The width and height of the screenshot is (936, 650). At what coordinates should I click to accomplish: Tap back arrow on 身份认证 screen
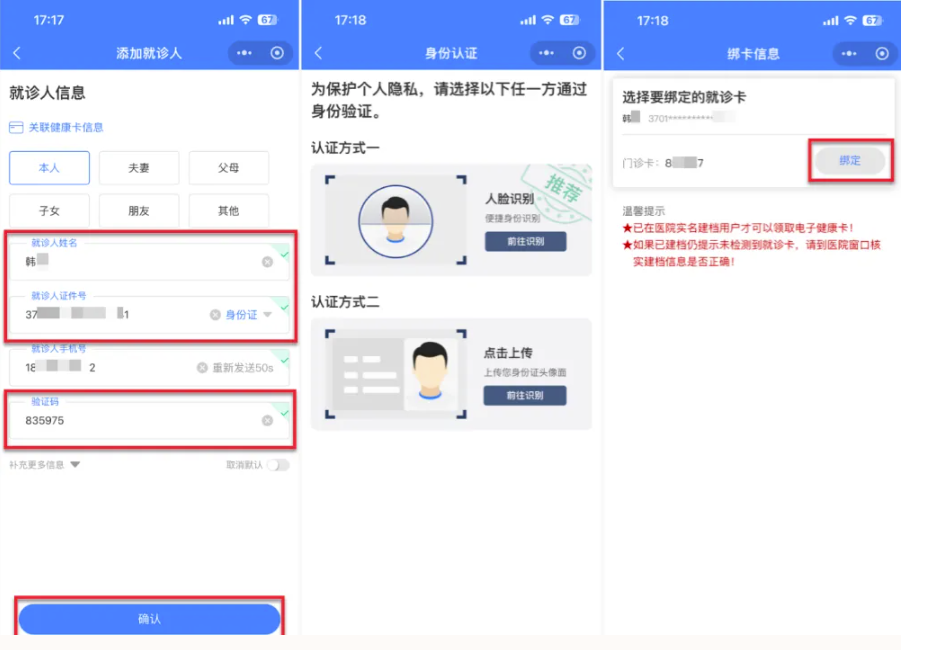(x=318, y=53)
